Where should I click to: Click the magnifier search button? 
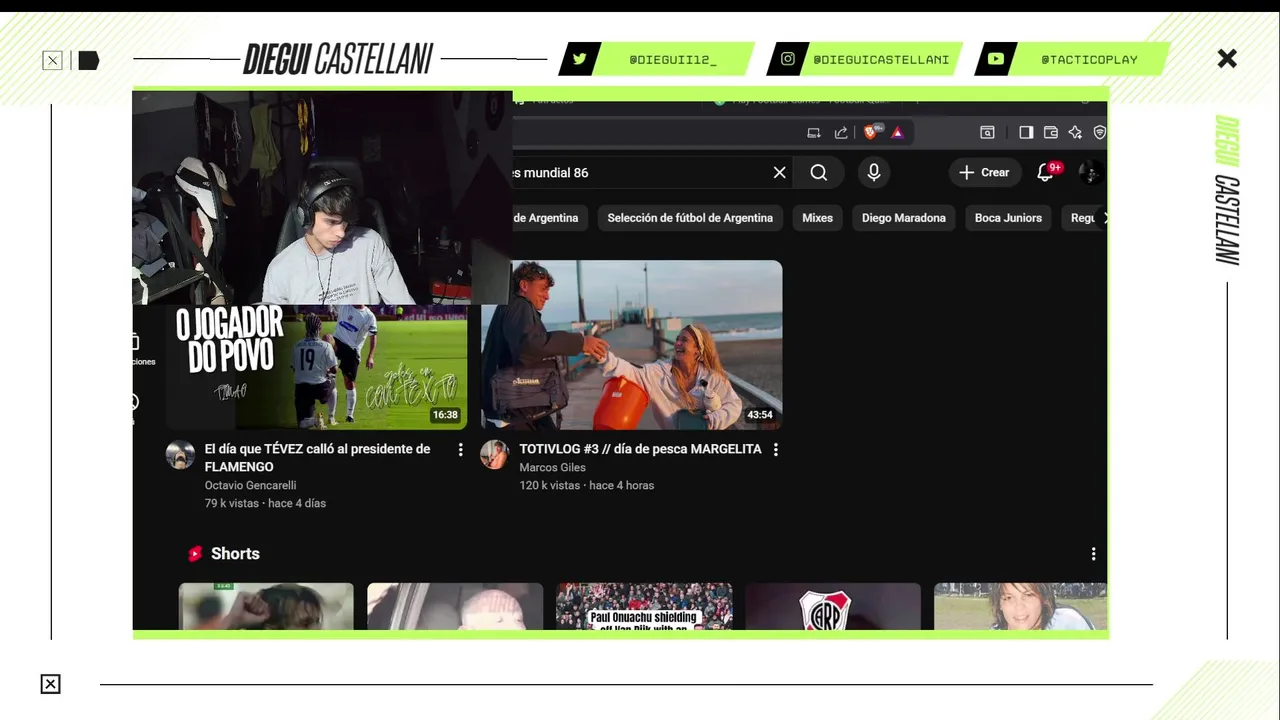pos(818,173)
